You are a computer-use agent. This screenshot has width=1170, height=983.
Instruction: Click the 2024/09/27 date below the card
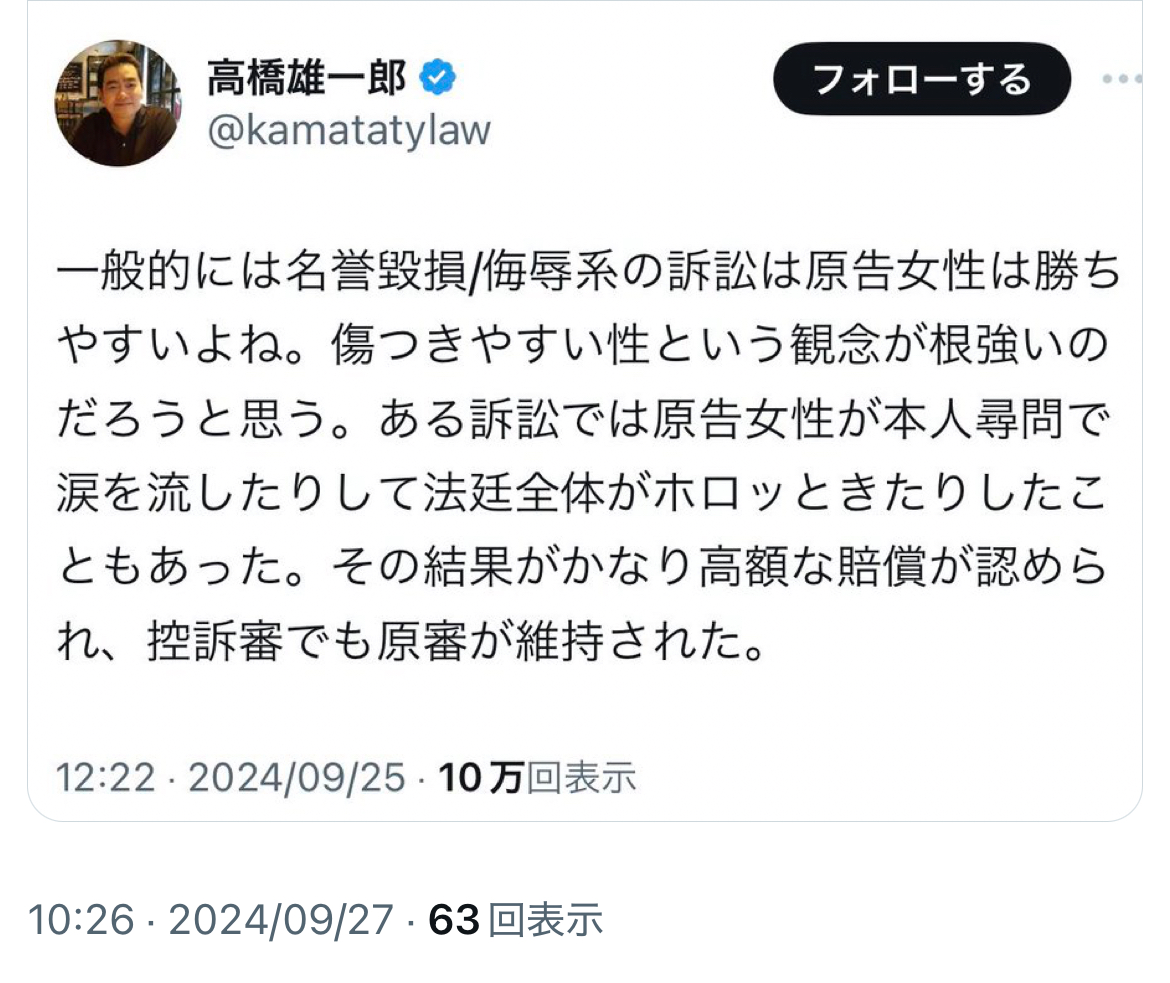tap(281, 920)
